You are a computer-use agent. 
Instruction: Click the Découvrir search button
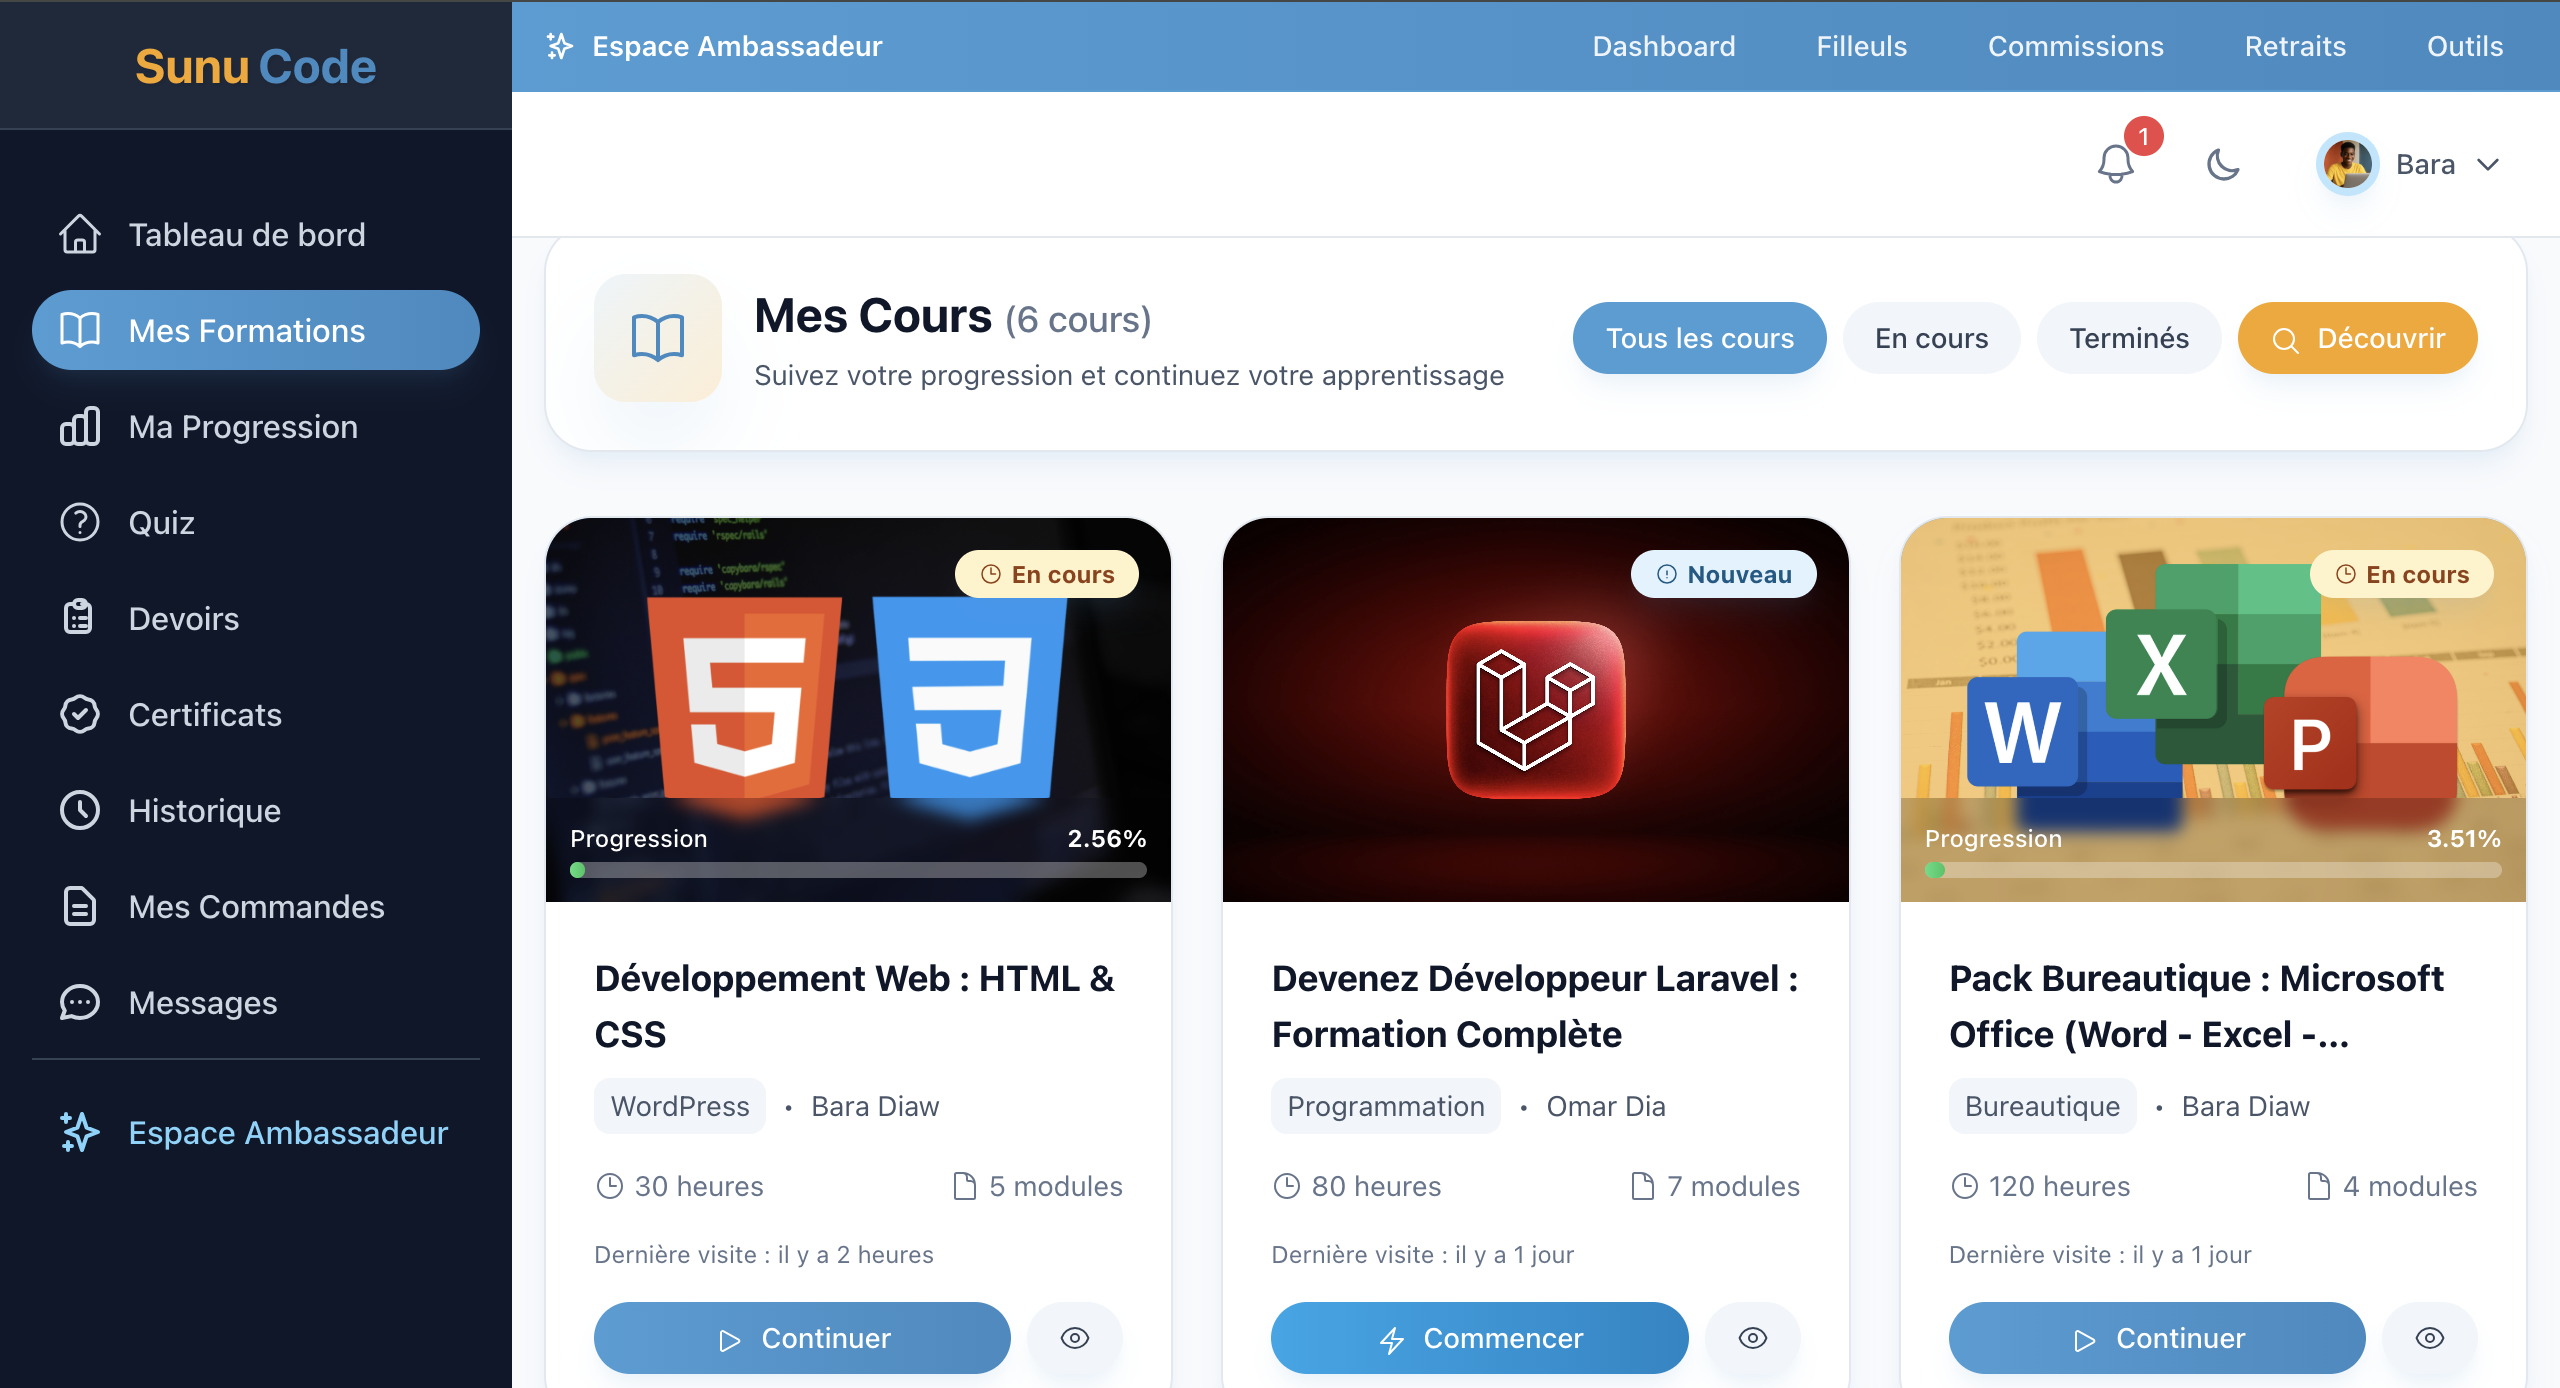click(2357, 338)
